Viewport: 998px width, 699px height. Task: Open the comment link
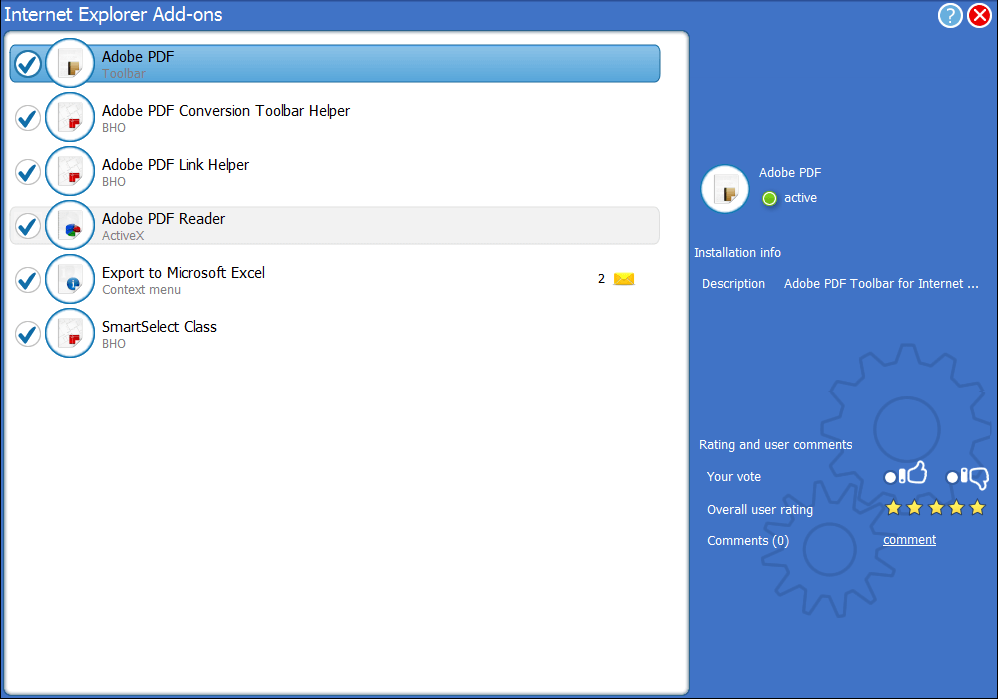click(x=910, y=540)
